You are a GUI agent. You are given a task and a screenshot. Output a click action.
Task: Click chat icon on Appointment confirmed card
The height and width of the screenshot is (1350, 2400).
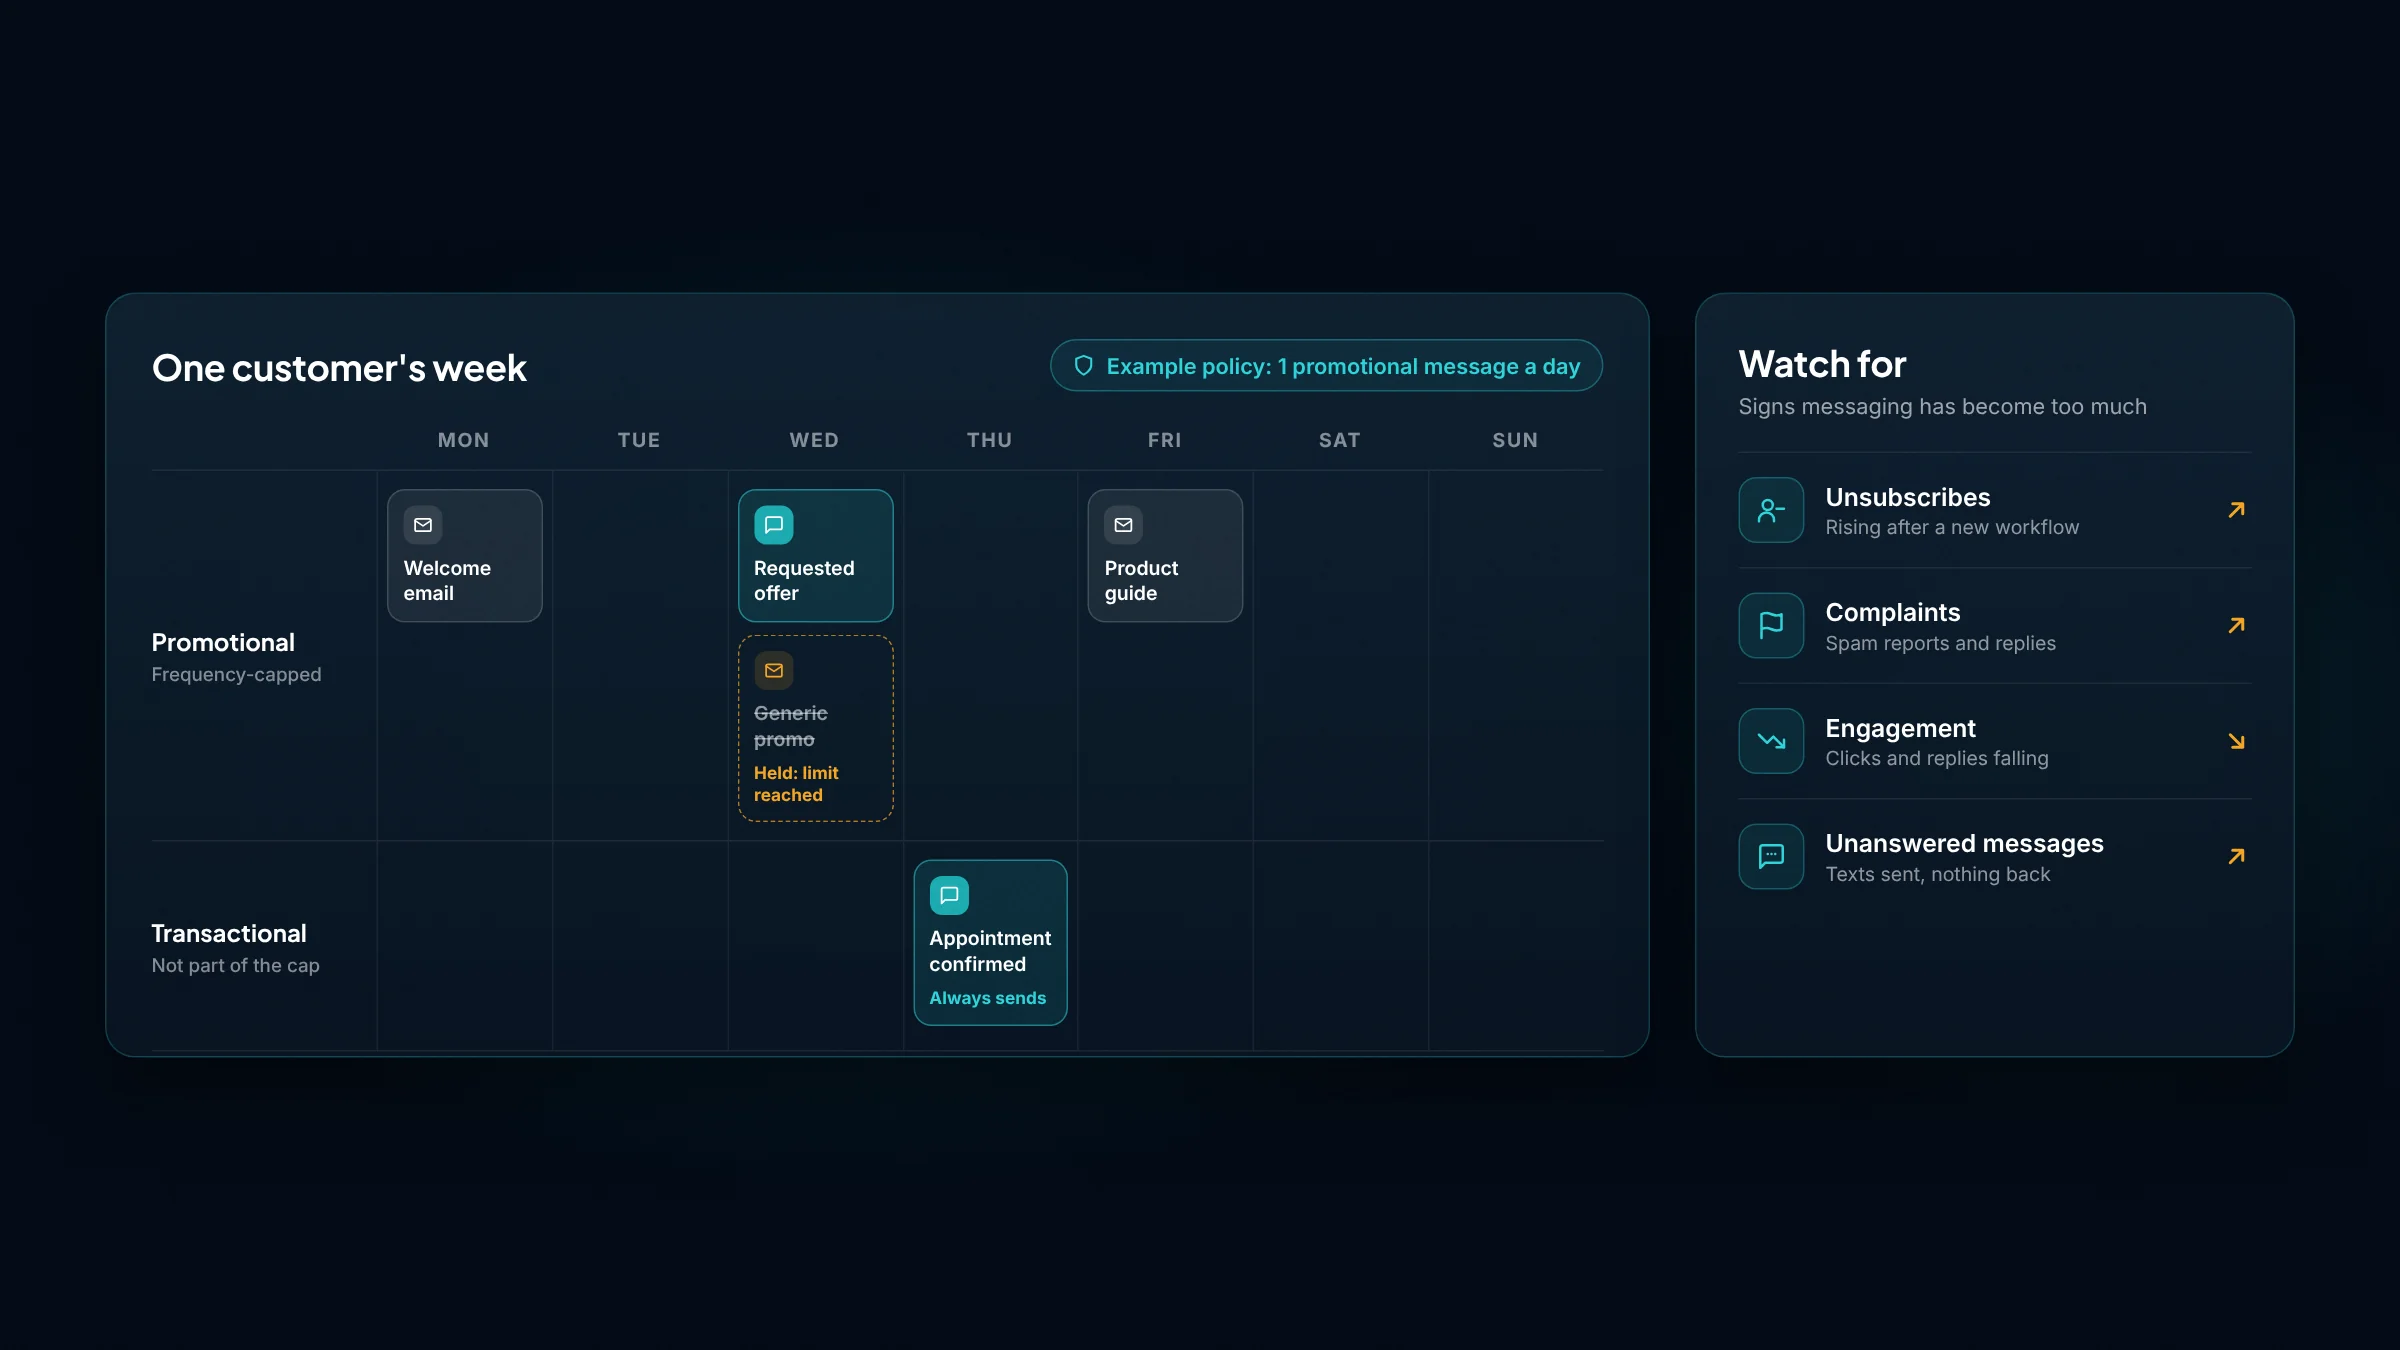pos(949,896)
